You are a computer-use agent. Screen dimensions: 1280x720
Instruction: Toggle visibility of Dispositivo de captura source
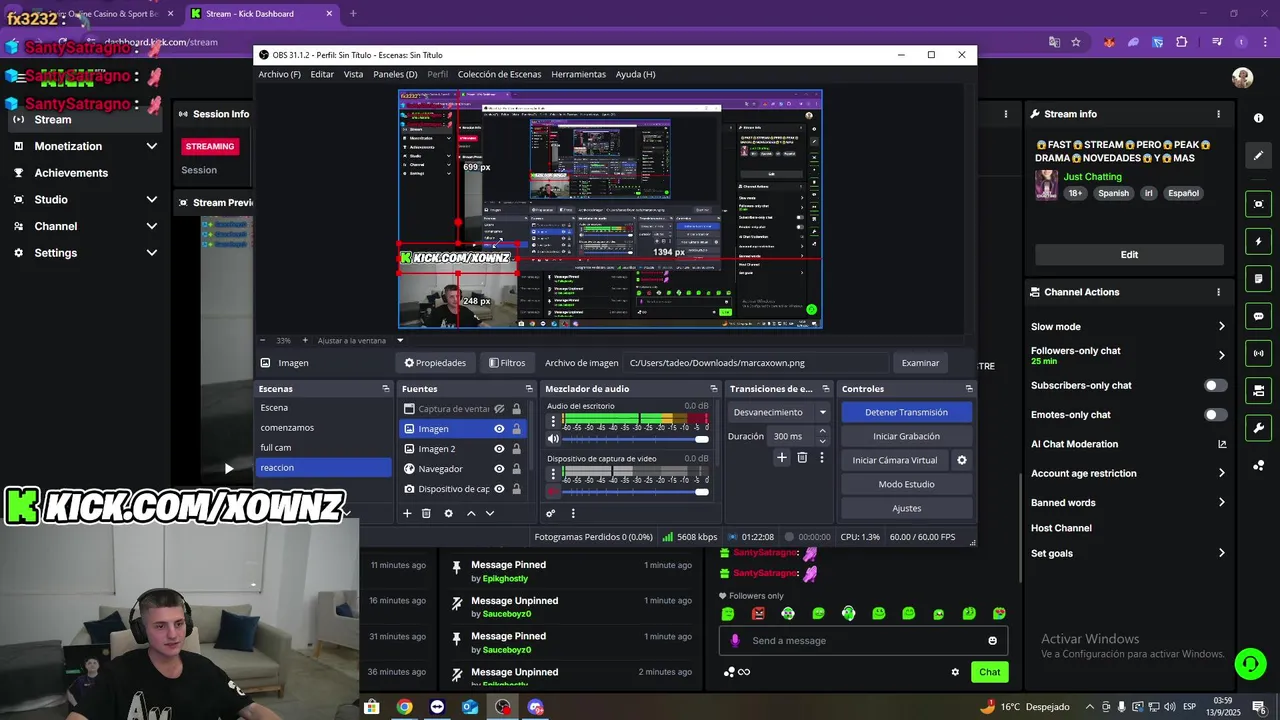pos(499,489)
